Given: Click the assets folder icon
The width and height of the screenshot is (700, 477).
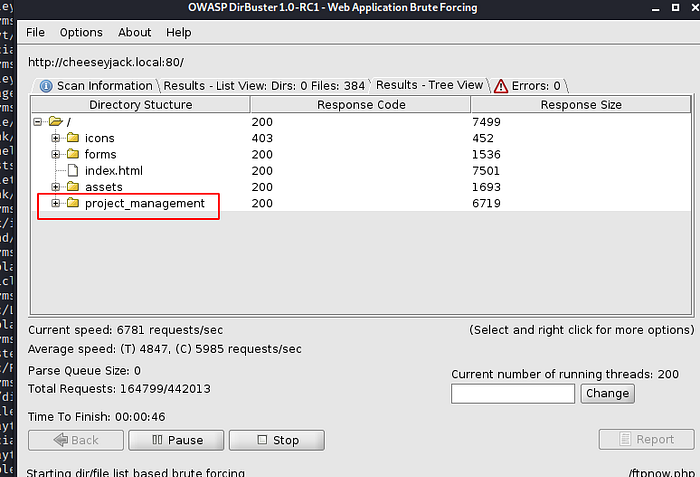Looking at the screenshot, I should (73, 187).
